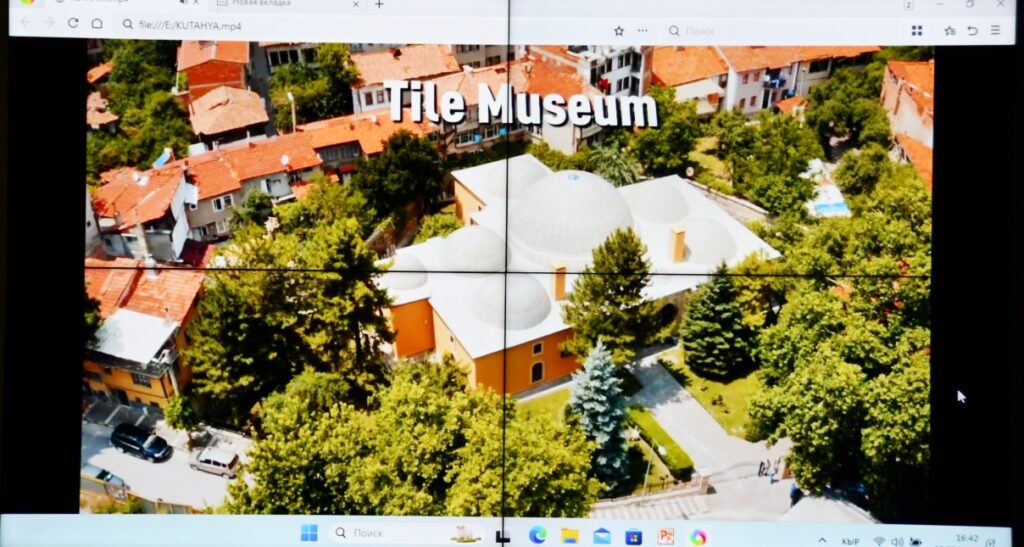Open the browser hamburger menu
Image resolution: width=1024 pixels, height=547 pixels.
(995, 30)
